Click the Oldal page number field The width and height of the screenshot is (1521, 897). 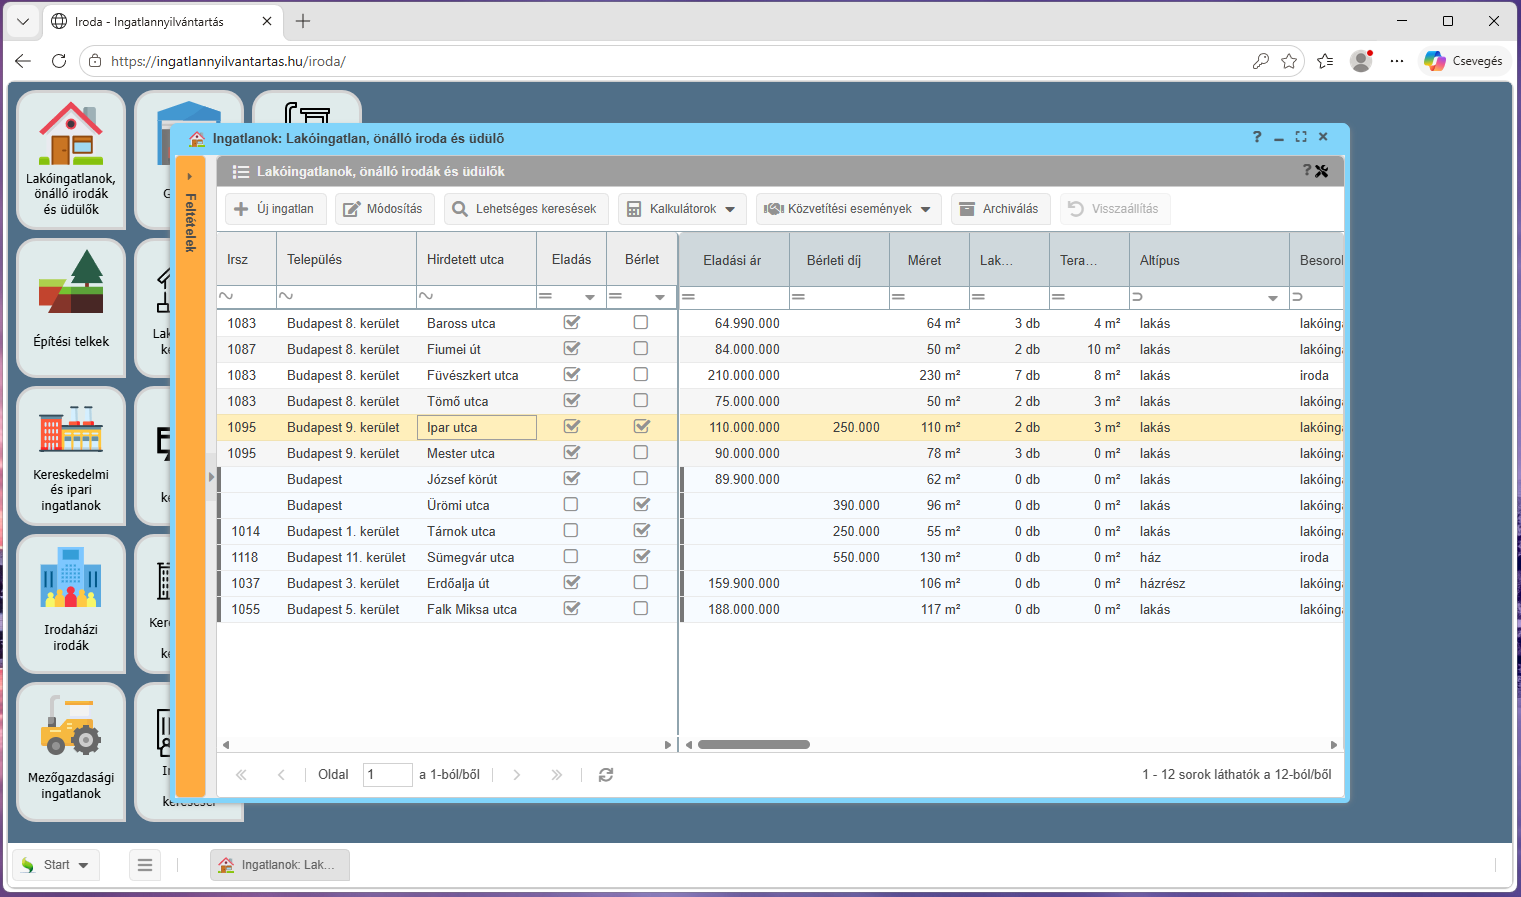(388, 775)
